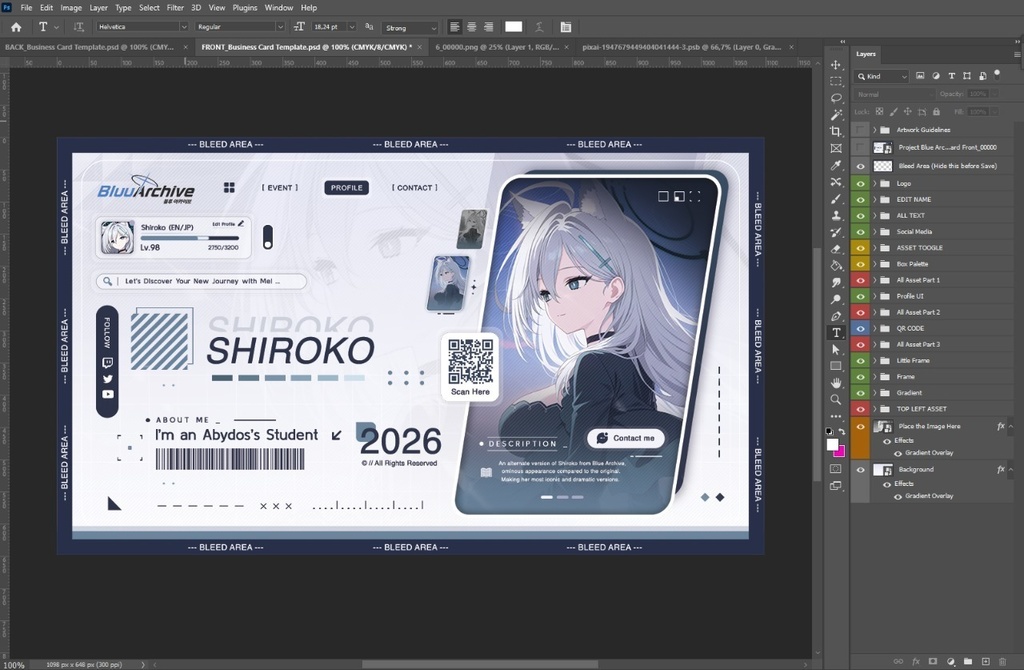Toggle visibility of the Background layer

pyautogui.click(x=861, y=469)
